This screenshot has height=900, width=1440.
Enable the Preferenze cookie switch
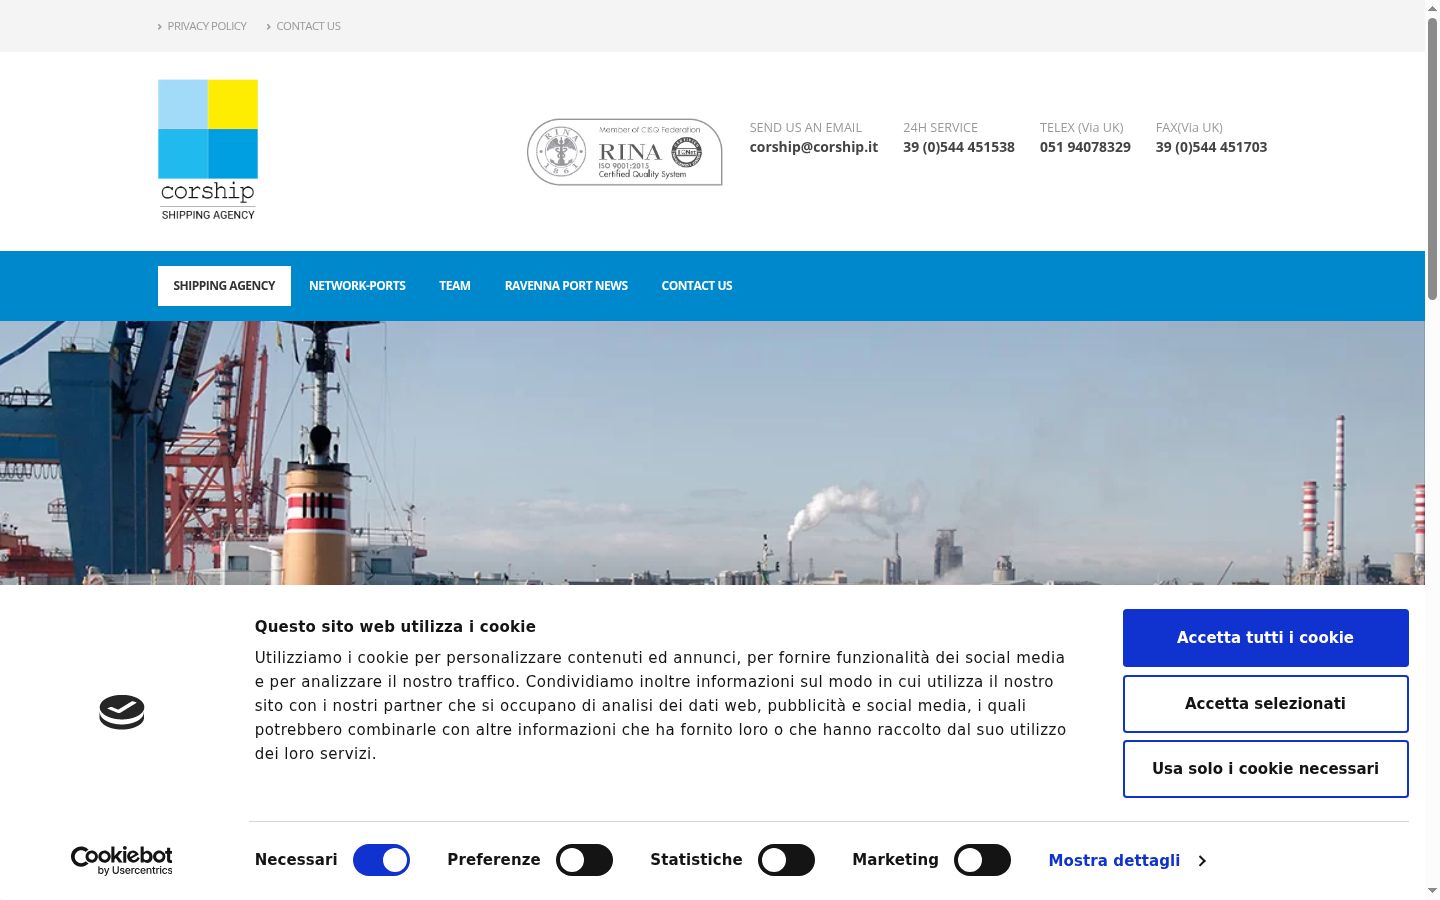click(x=584, y=860)
